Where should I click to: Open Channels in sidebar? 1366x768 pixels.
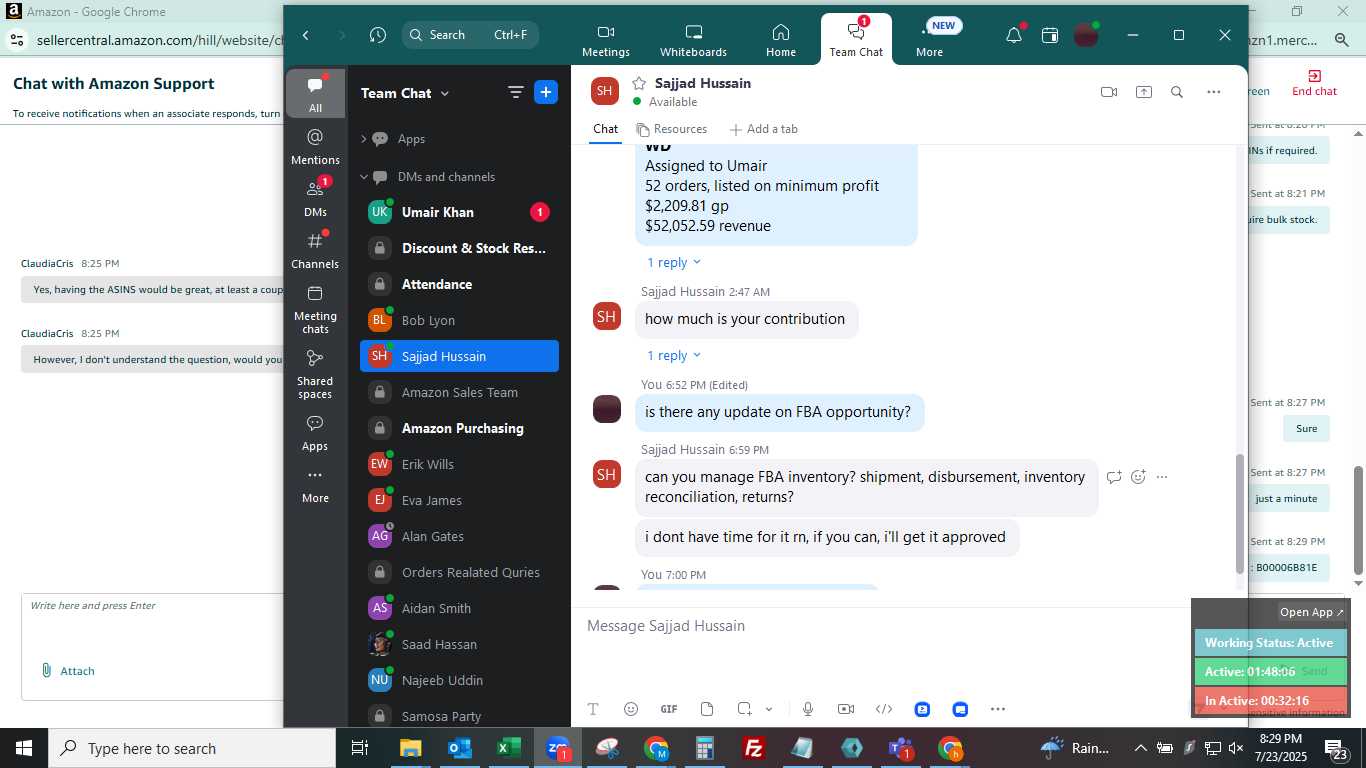[x=315, y=250]
